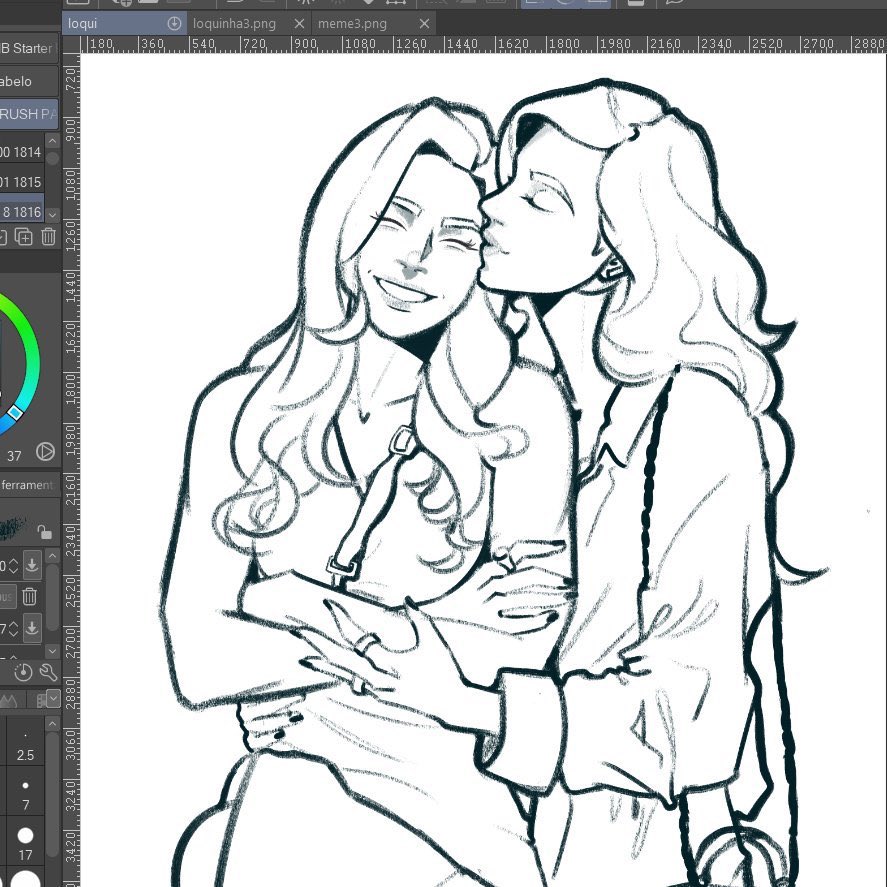Image resolution: width=887 pixels, height=887 pixels.
Task: Click the cloud sync icon on loqui tab
Action: 174,24
